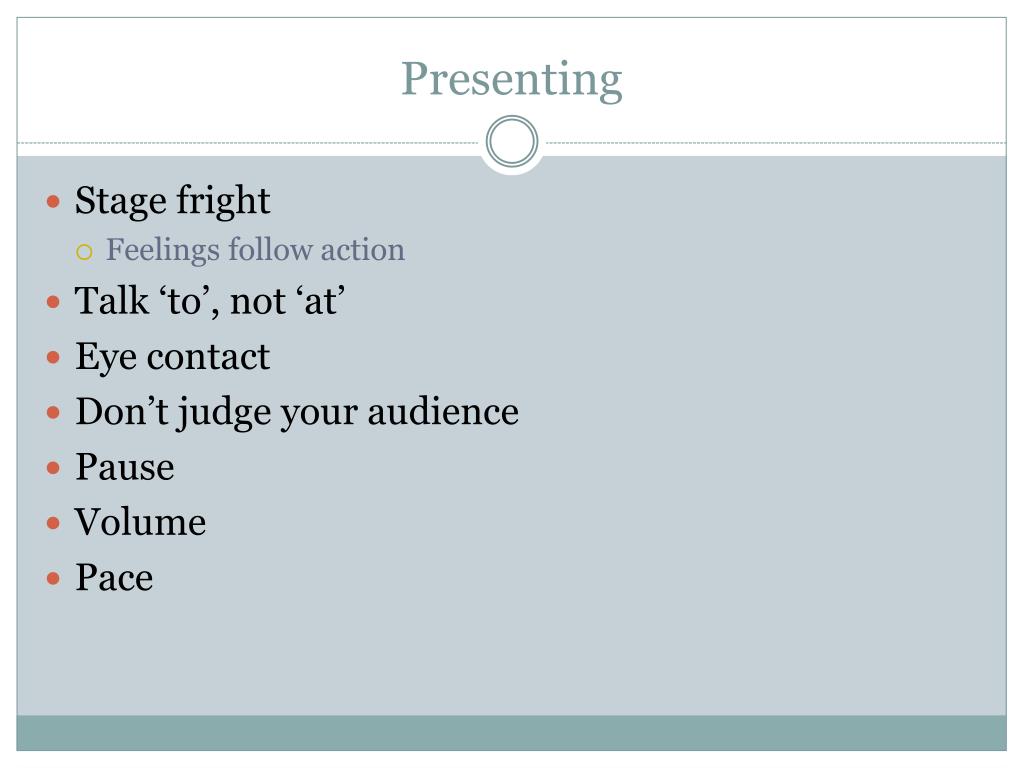Click the bullet beside Don't judge your audience
The height and width of the screenshot is (768, 1024).
(54, 413)
